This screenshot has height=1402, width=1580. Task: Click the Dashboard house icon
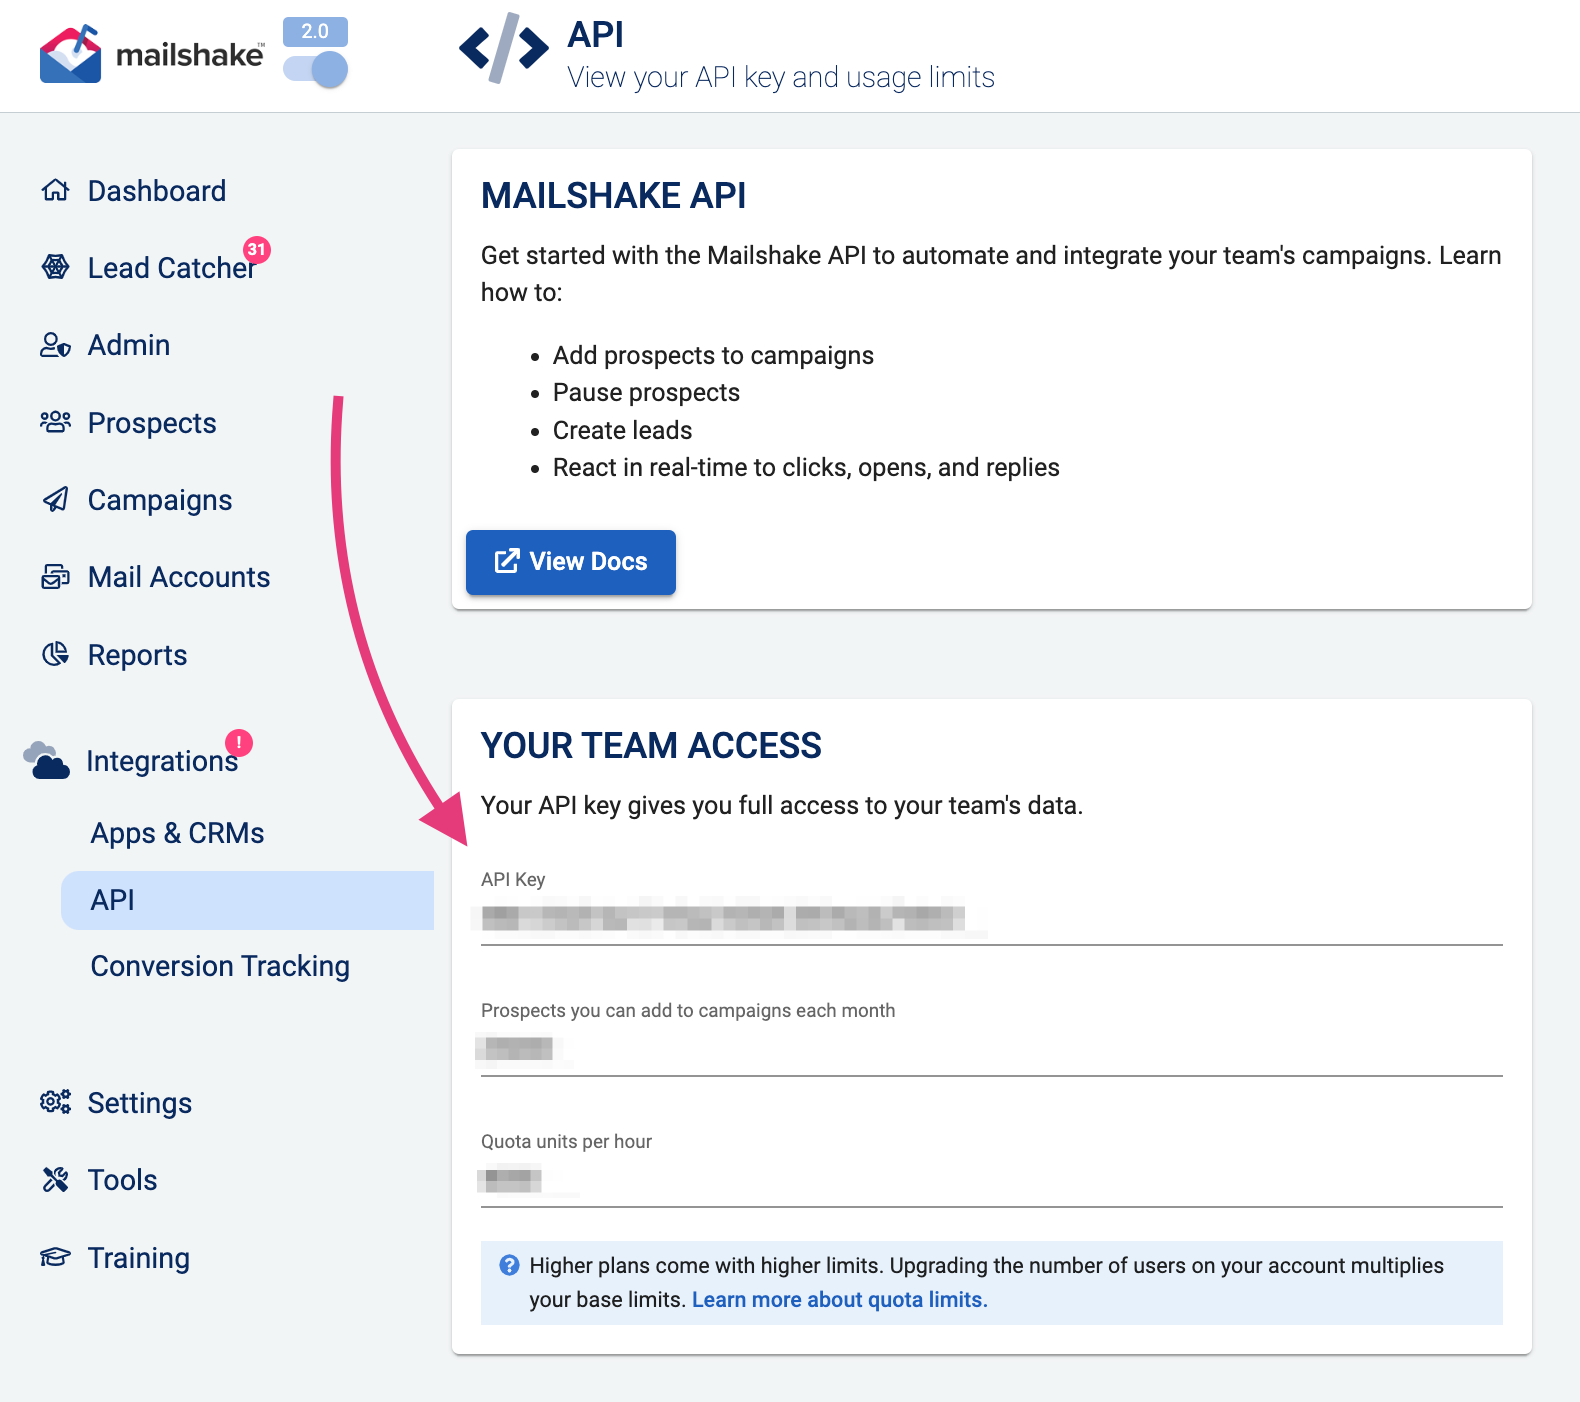point(55,190)
